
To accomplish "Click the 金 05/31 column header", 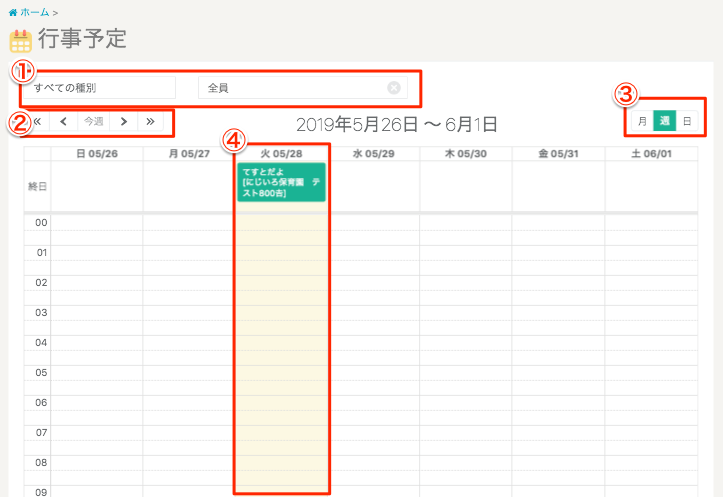I will click(558, 154).
